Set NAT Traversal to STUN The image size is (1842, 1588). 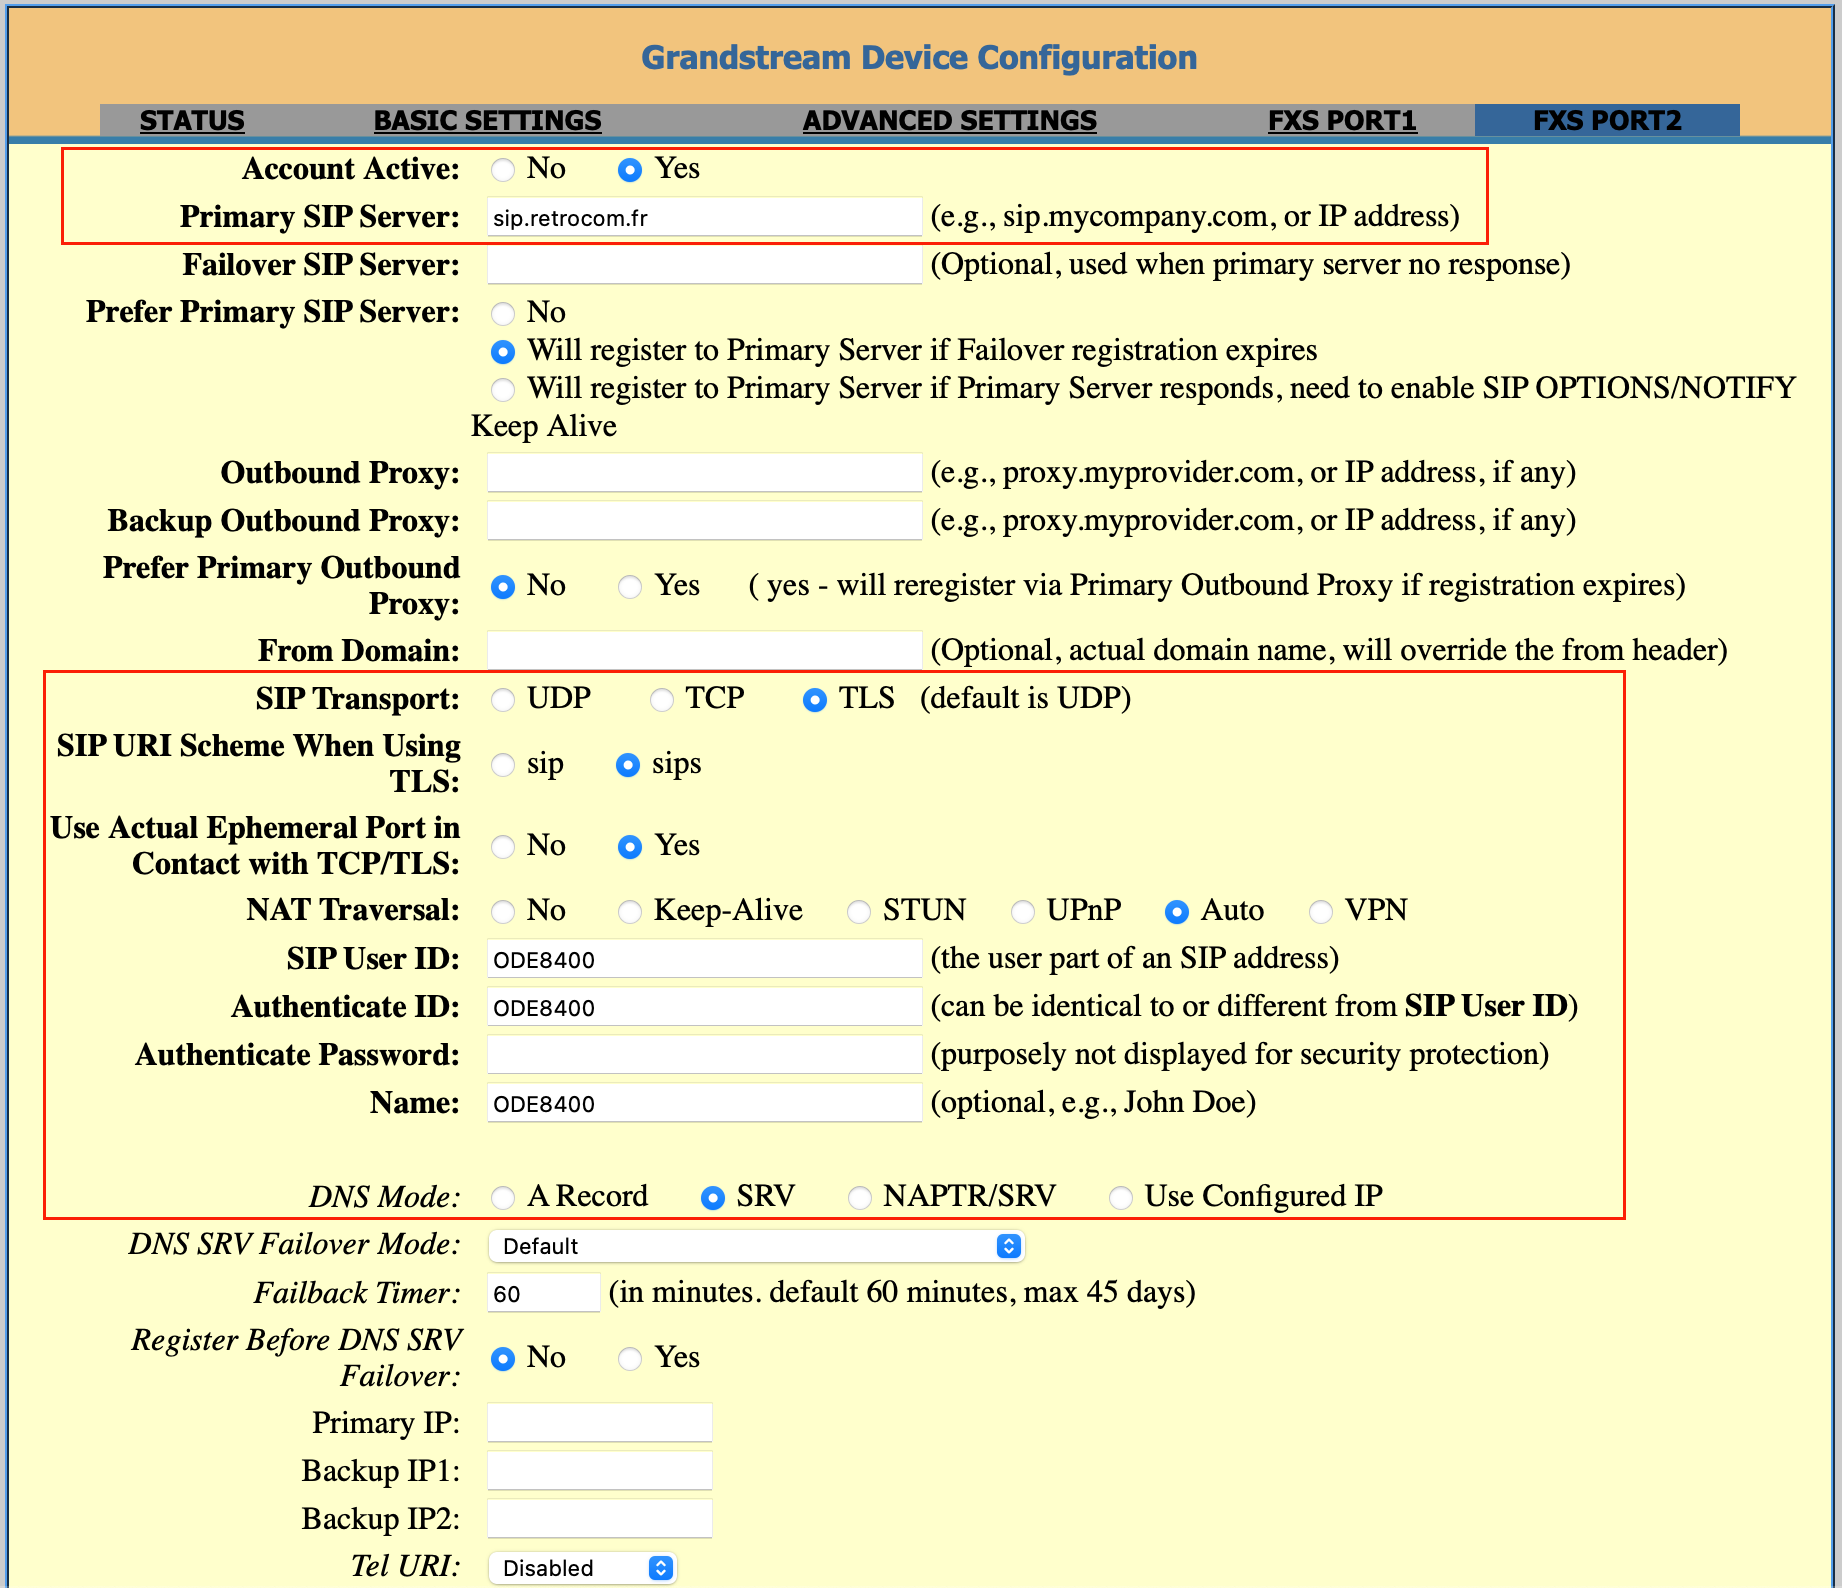(x=859, y=912)
